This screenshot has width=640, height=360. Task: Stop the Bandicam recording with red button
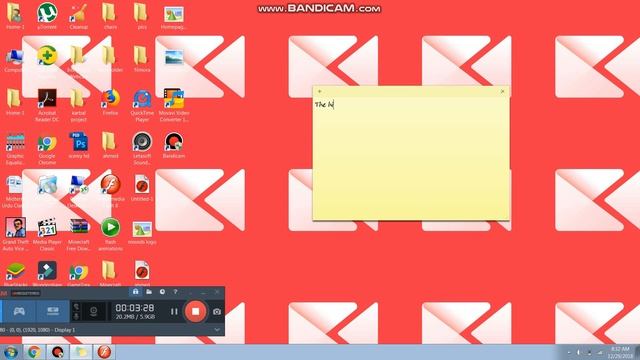tap(196, 311)
